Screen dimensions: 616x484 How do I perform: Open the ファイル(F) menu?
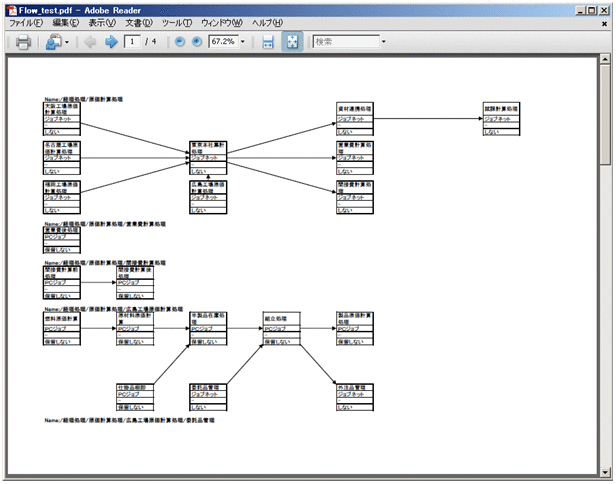(x=26, y=22)
